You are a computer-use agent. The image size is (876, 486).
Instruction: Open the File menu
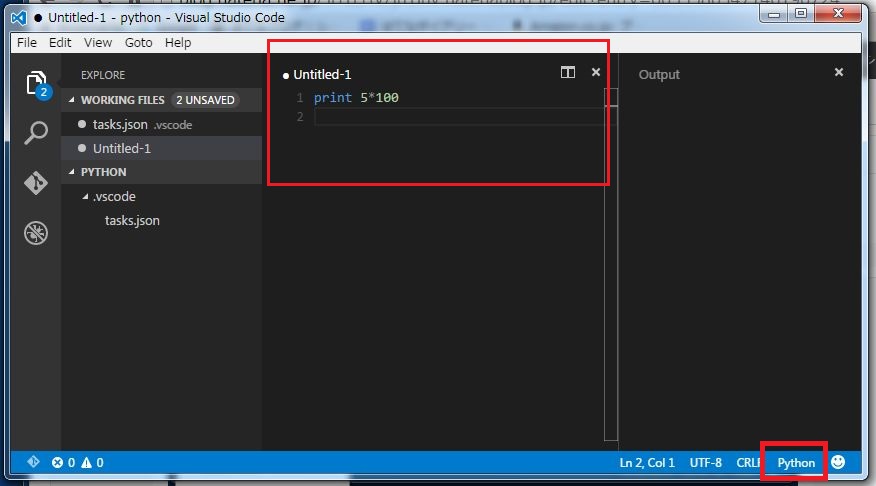(x=27, y=42)
